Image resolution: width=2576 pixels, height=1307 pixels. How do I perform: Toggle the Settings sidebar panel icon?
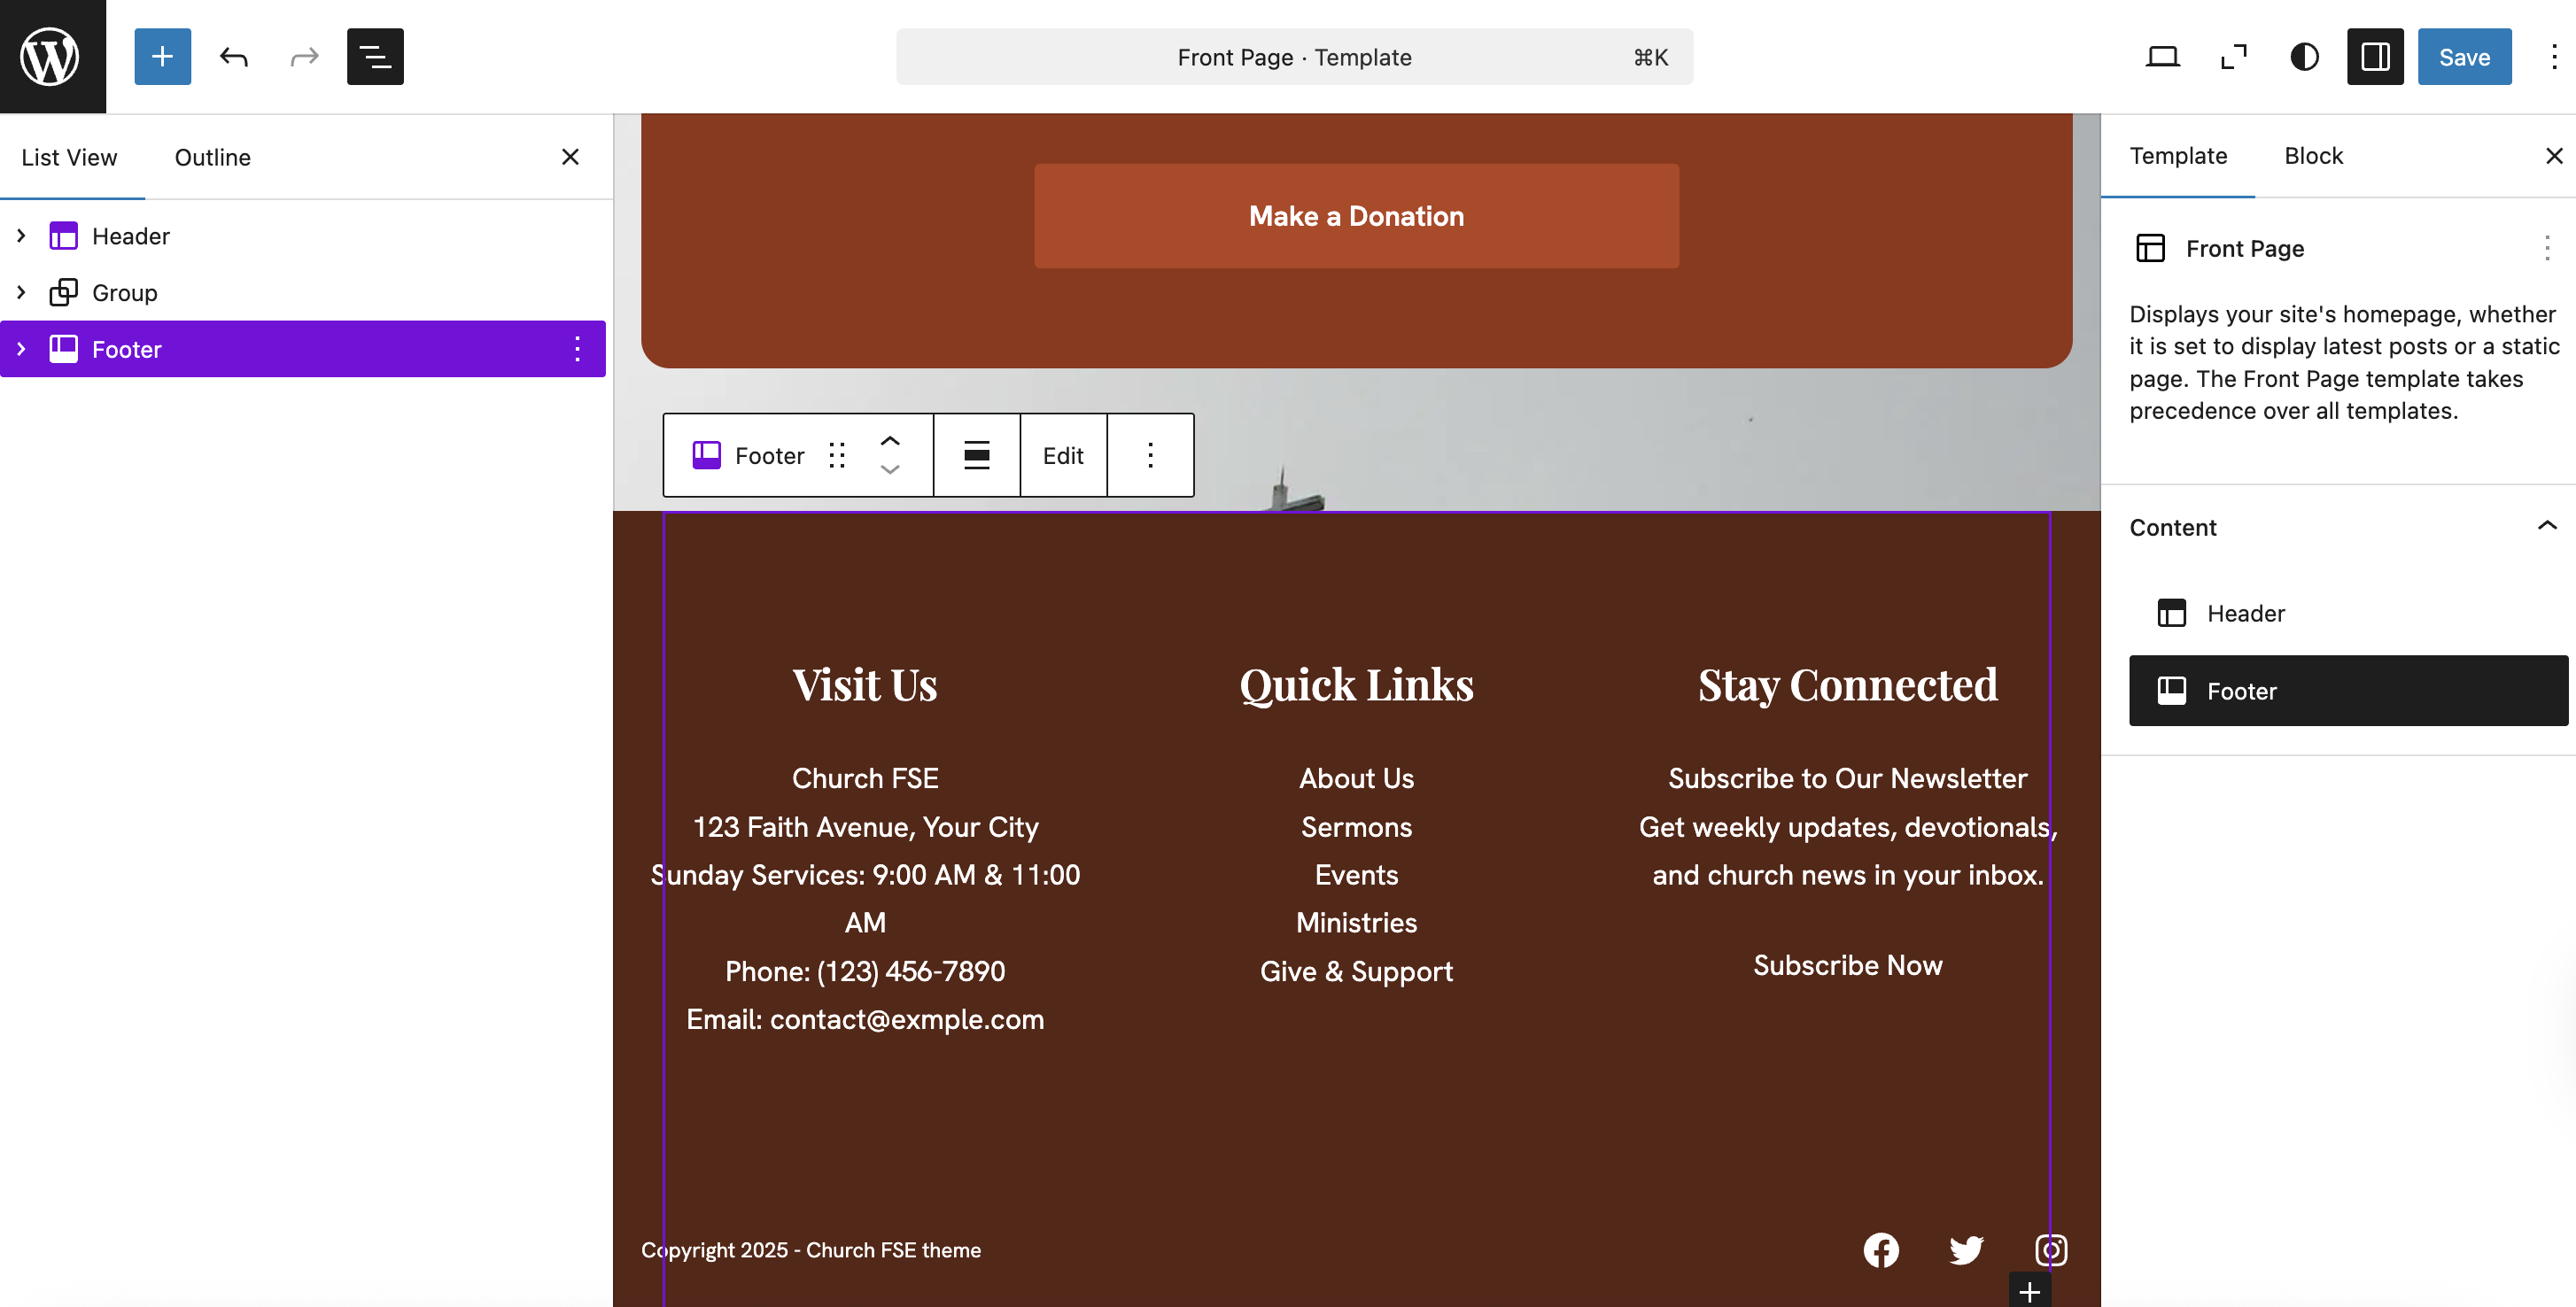[2375, 57]
